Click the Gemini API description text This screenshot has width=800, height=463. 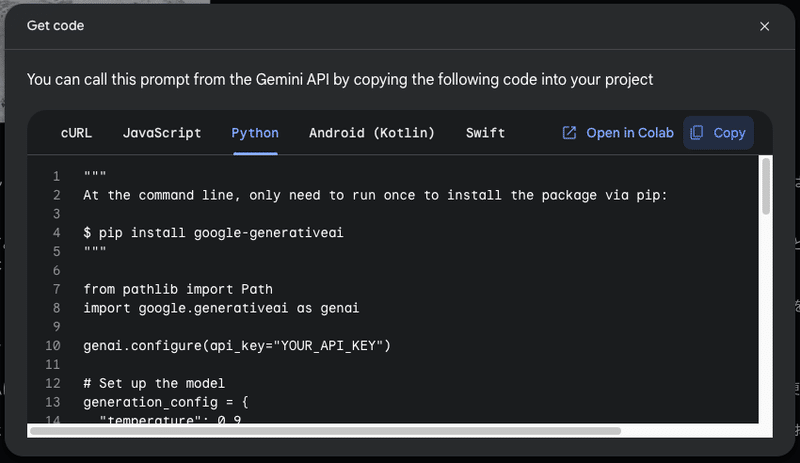click(340, 80)
